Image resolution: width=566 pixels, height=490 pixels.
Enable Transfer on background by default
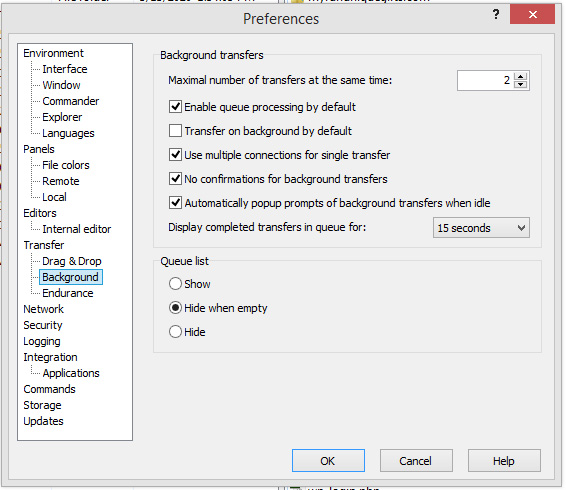175,131
